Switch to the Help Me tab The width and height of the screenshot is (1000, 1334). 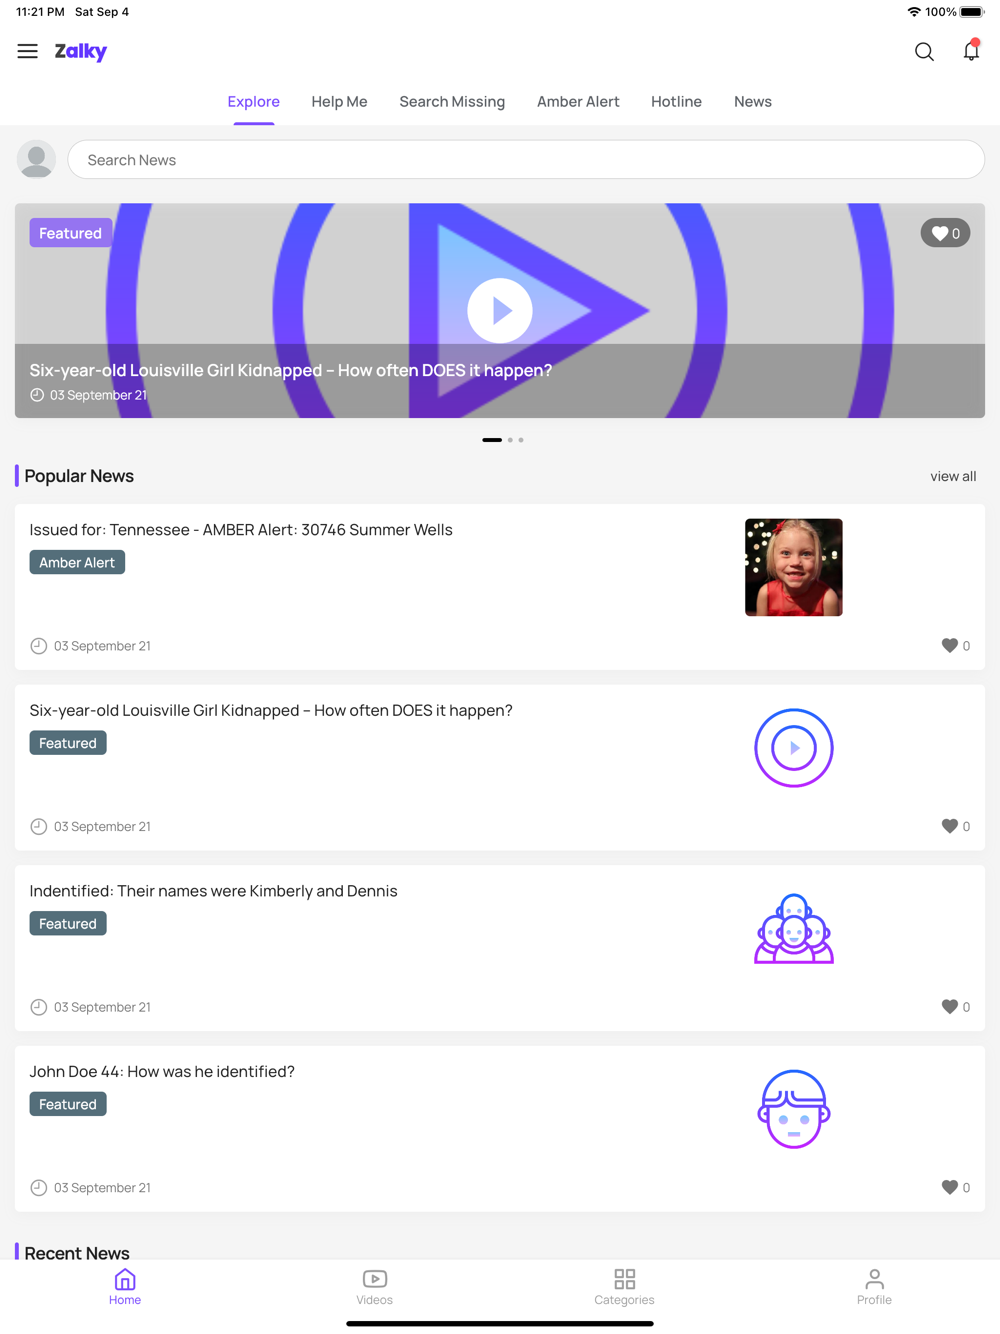point(339,102)
